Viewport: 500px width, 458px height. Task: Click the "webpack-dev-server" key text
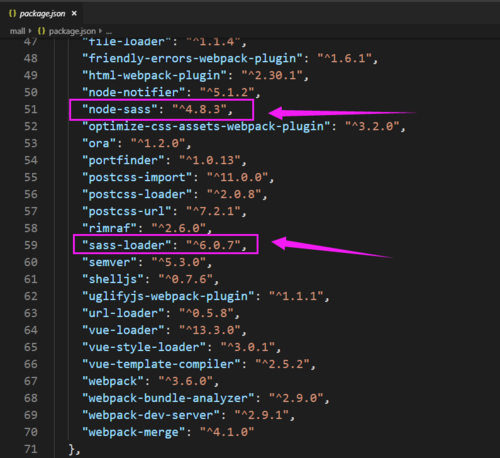tap(151, 415)
